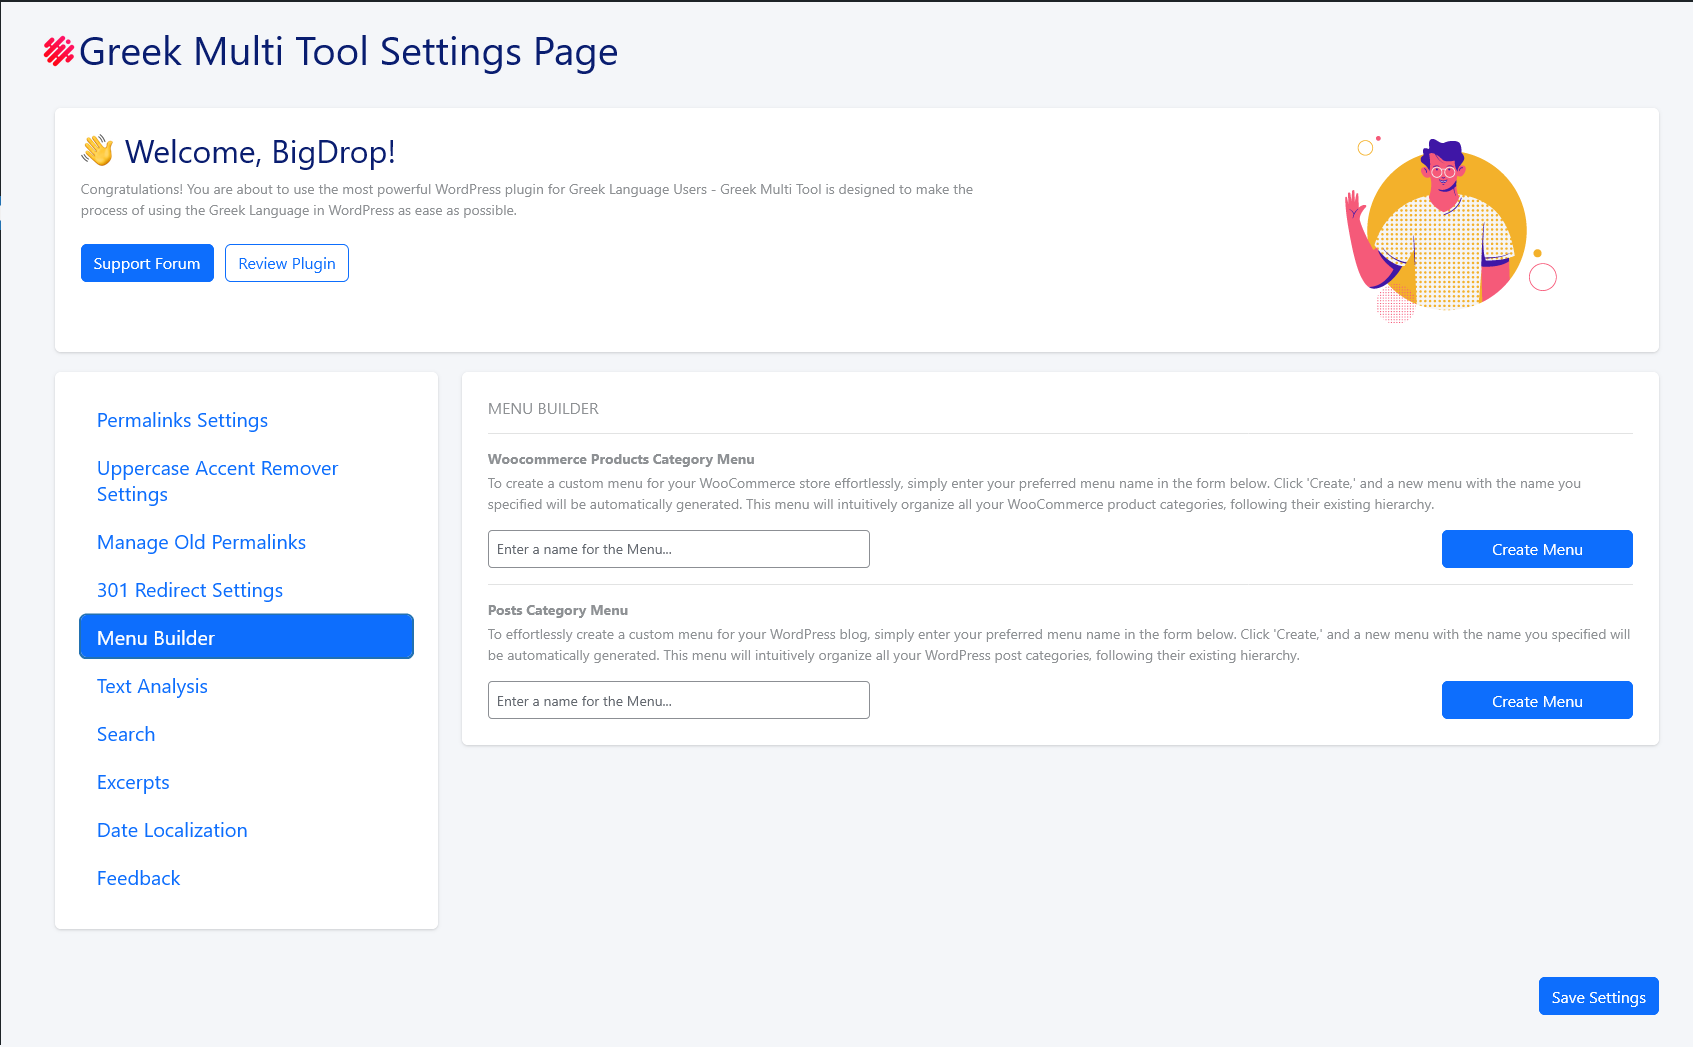Create the Posts Category menu
This screenshot has width=1693, height=1047.
click(x=1536, y=700)
